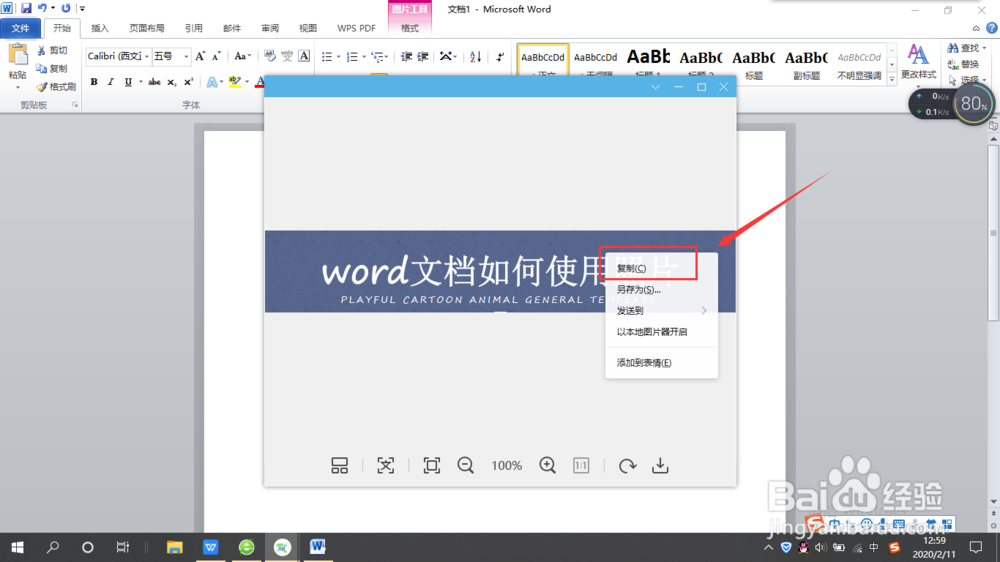Screen dimensions: 1000x562
Task: Click the viewer's zoom out magnifier
Action: click(466, 466)
